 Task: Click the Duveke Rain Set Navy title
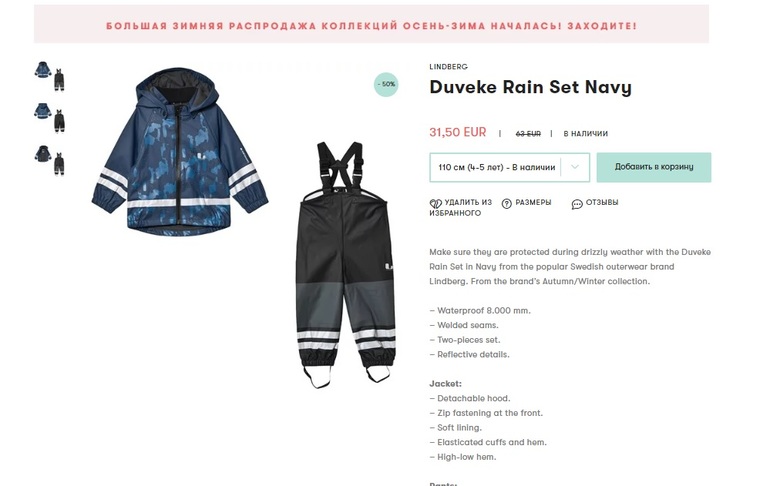(530, 87)
